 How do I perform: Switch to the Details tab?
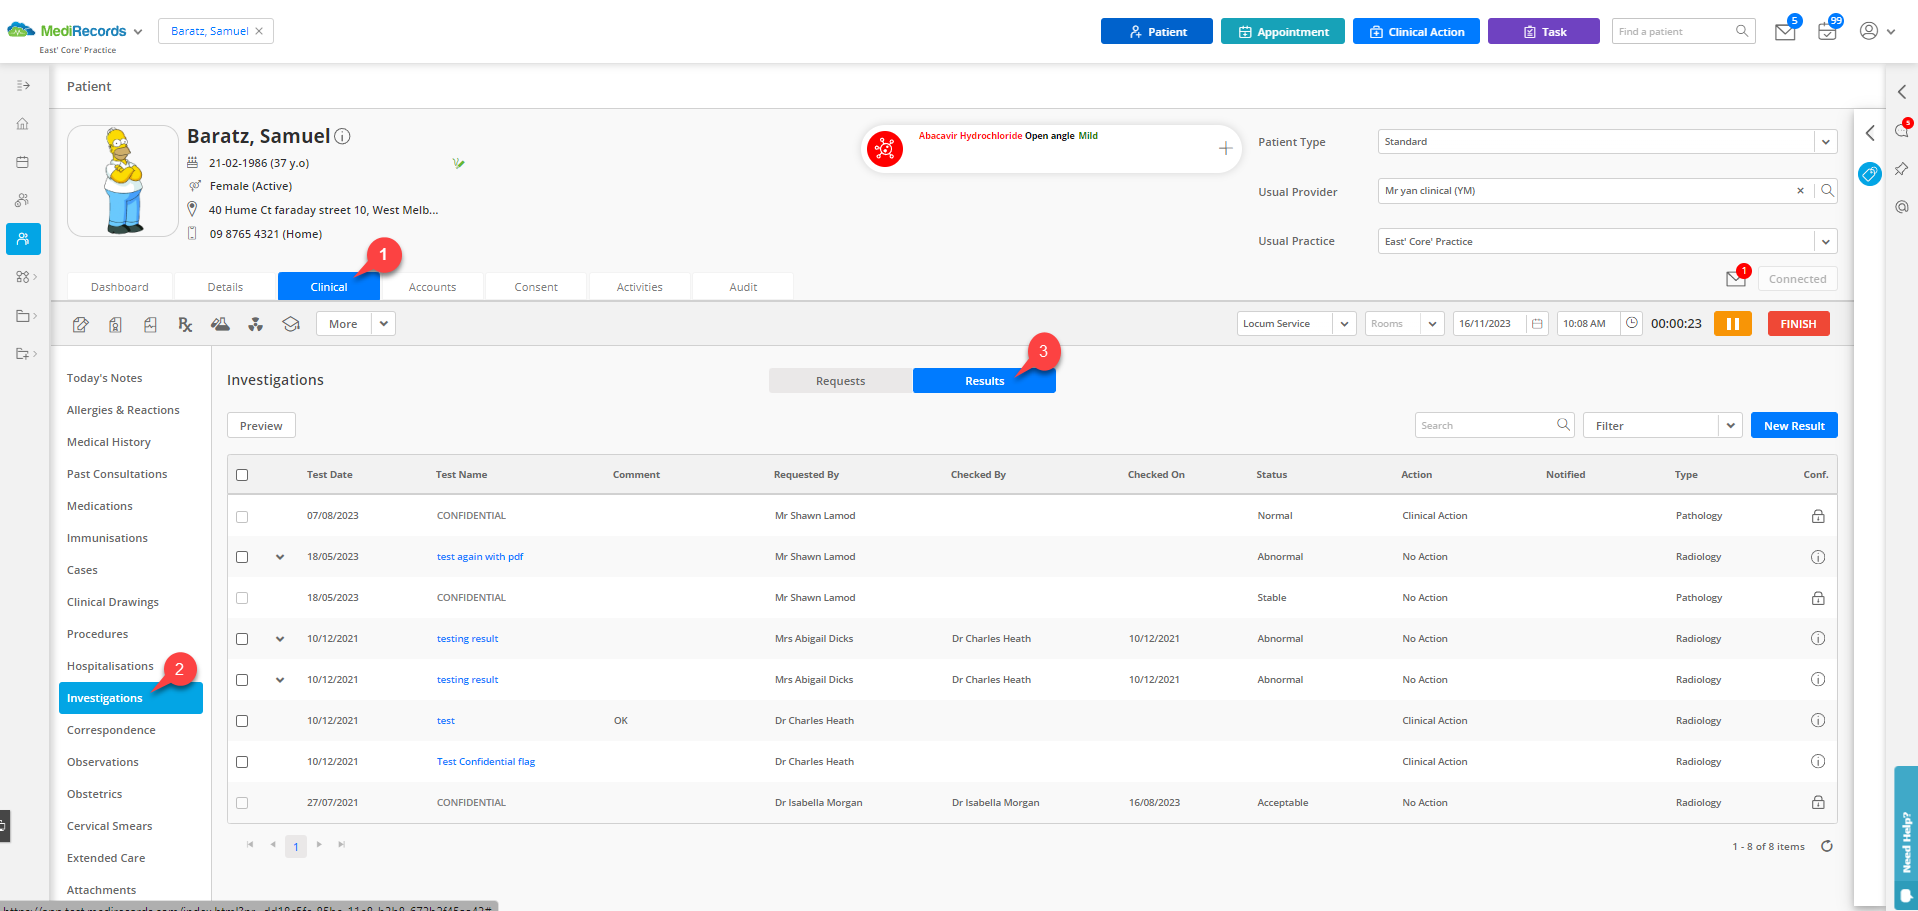click(x=225, y=287)
